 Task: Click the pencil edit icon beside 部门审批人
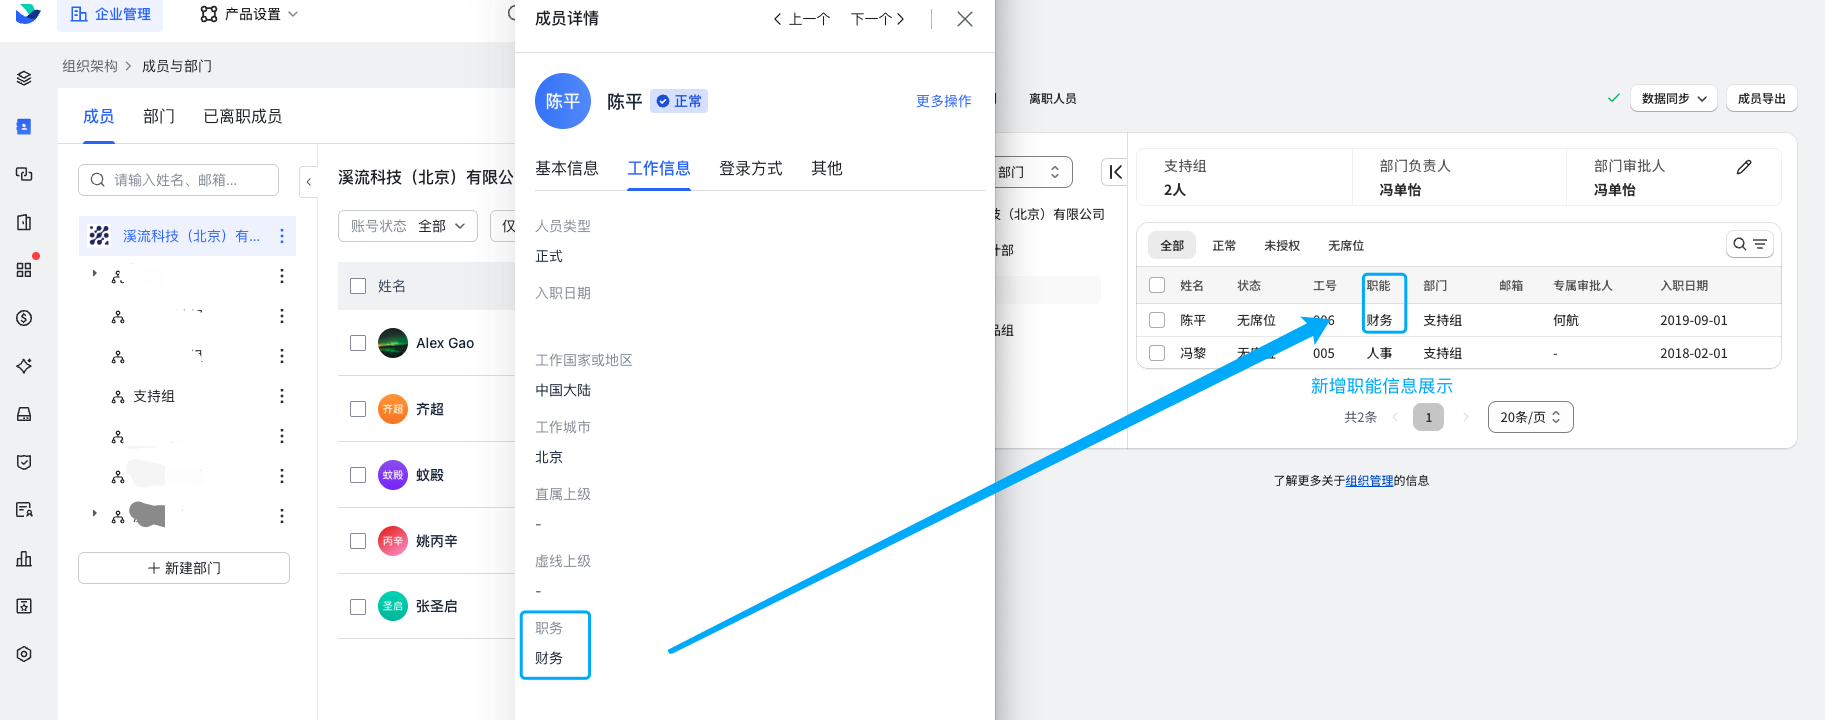pos(1744,167)
